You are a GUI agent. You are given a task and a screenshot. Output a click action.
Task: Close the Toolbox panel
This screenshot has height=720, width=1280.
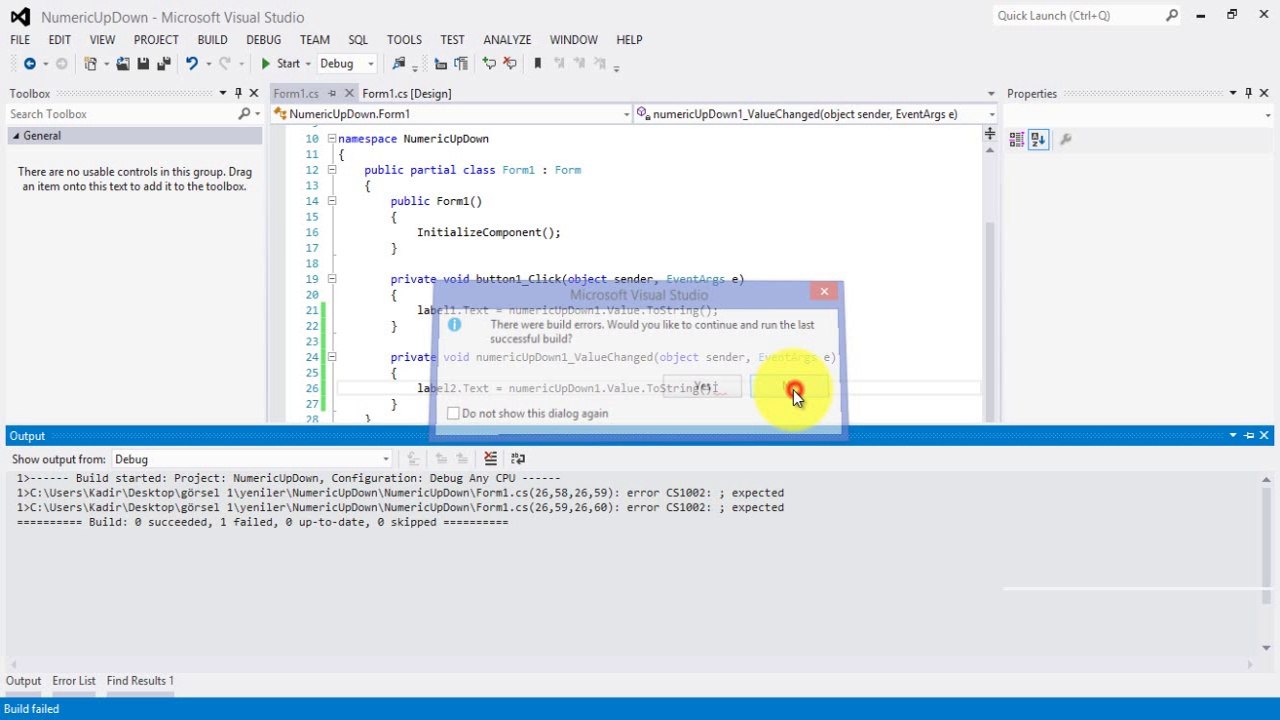click(x=254, y=93)
